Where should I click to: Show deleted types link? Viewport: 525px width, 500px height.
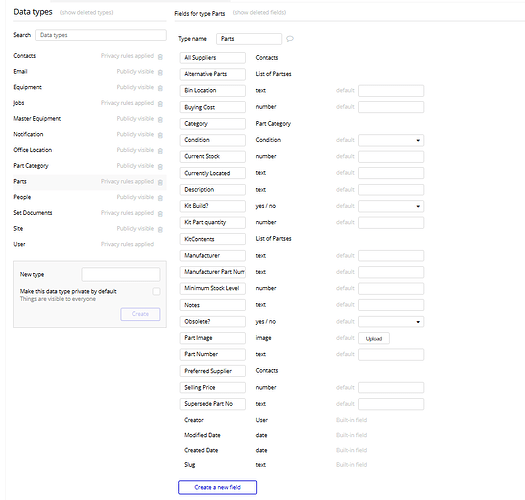[86, 13]
